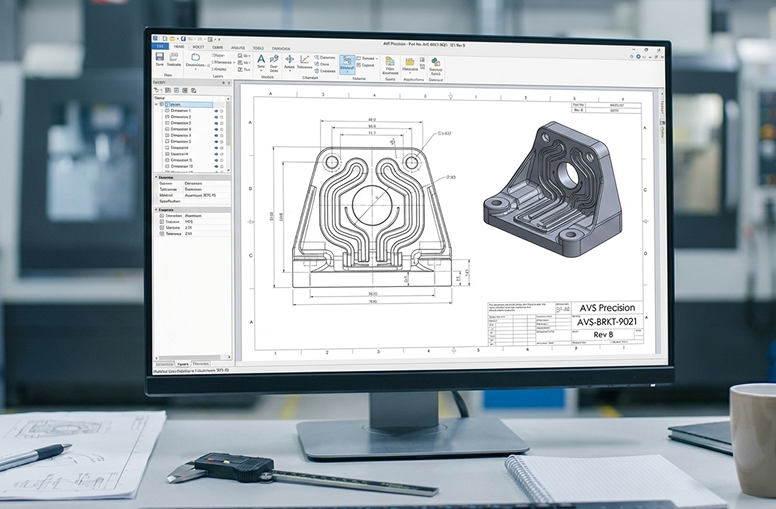Screen dimensions: 776x509
Task: Hide Dimension 2 using its eye icon
Action: [x=217, y=116]
